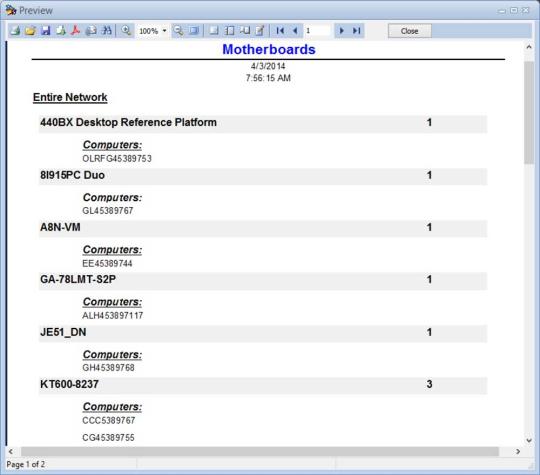Click the scroll up arrow
540x475 pixels.
coord(529,47)
